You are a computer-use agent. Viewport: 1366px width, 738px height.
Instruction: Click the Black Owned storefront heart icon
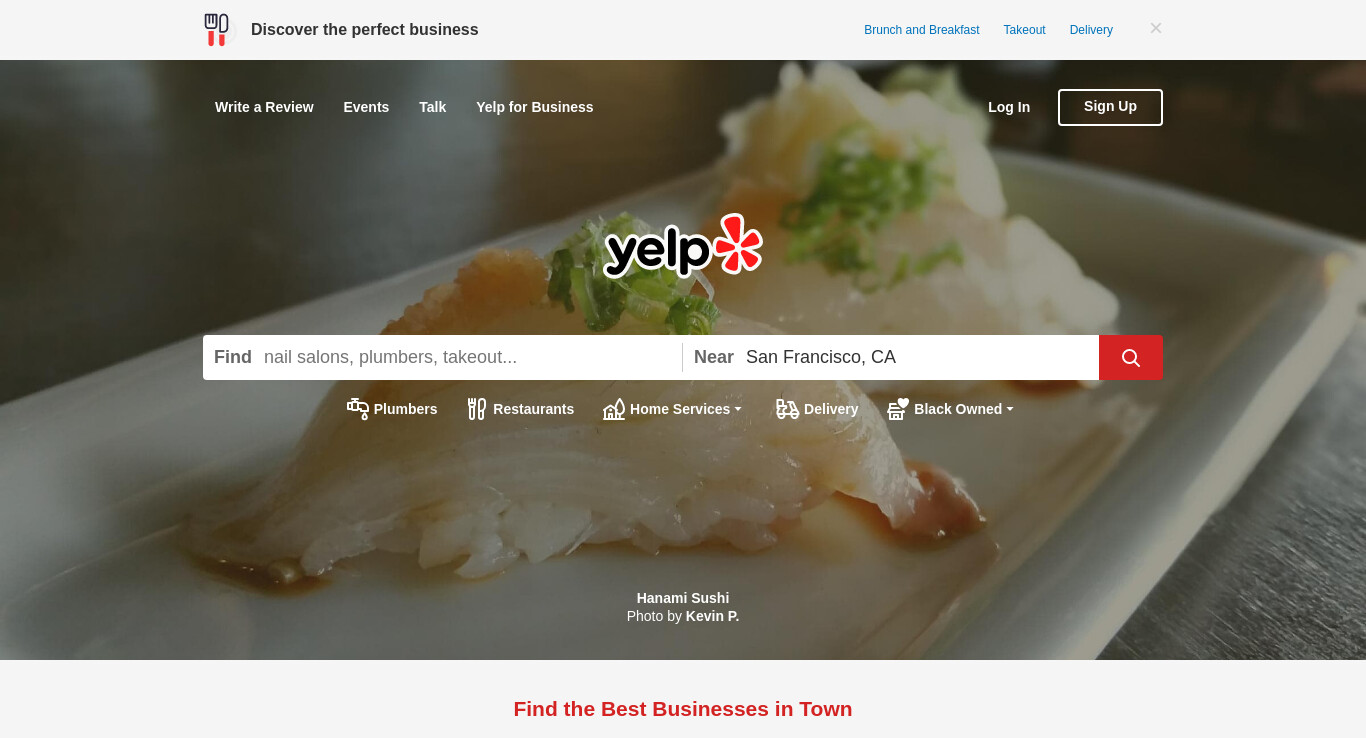click(898, 409)
